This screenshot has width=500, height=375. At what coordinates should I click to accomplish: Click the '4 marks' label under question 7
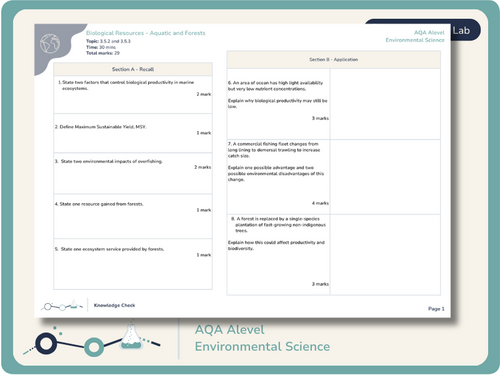pos(320,203)
